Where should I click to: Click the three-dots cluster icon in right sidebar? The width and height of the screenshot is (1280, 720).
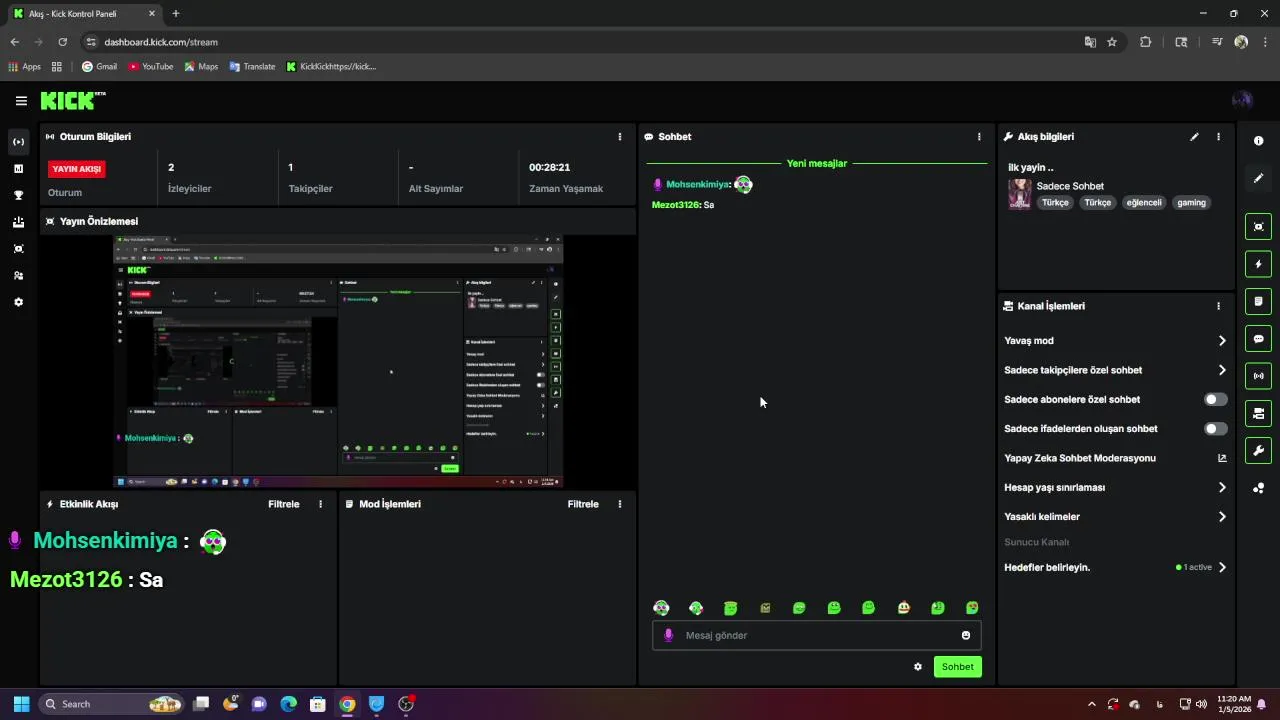tap(1258, 488)
